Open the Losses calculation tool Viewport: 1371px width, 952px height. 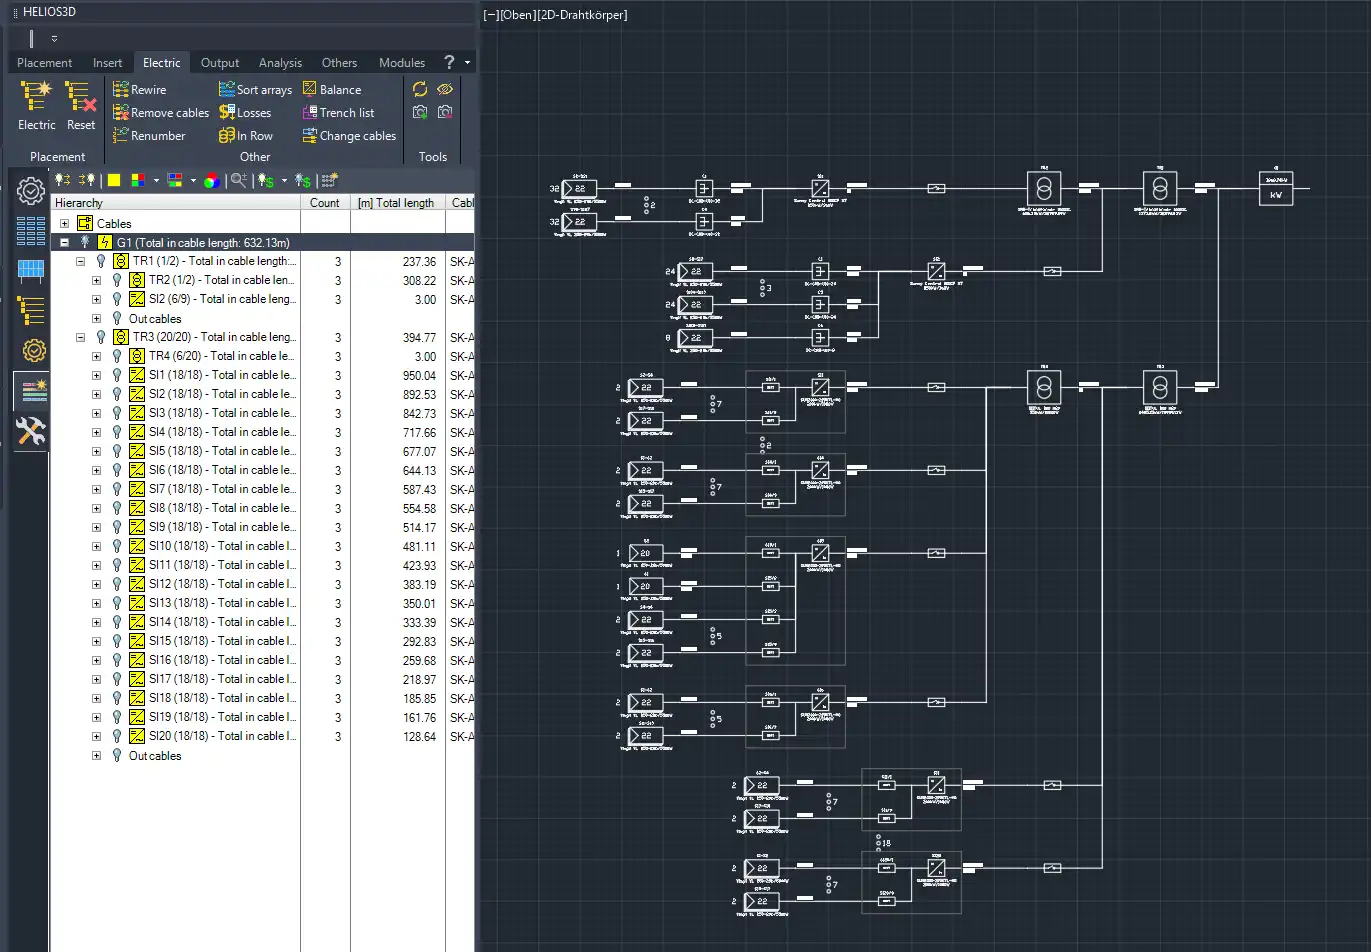point(245,113)
